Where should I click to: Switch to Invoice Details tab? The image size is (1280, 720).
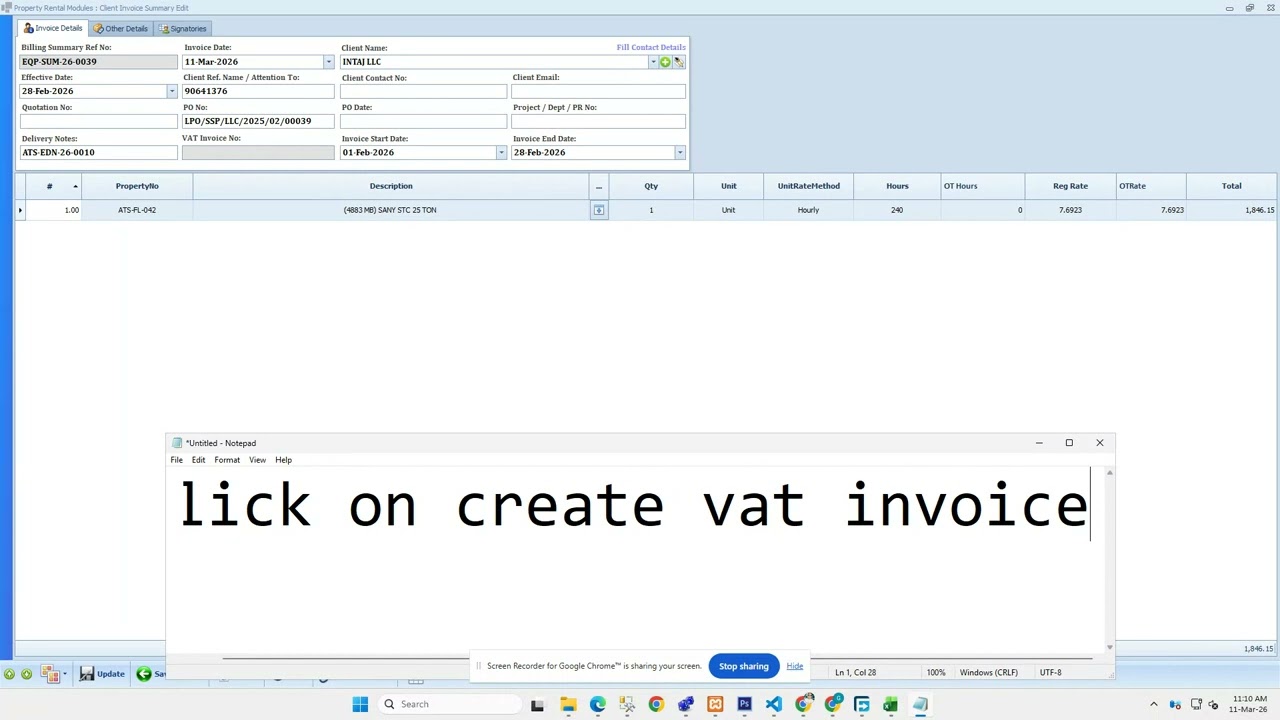tap(53, 28)
